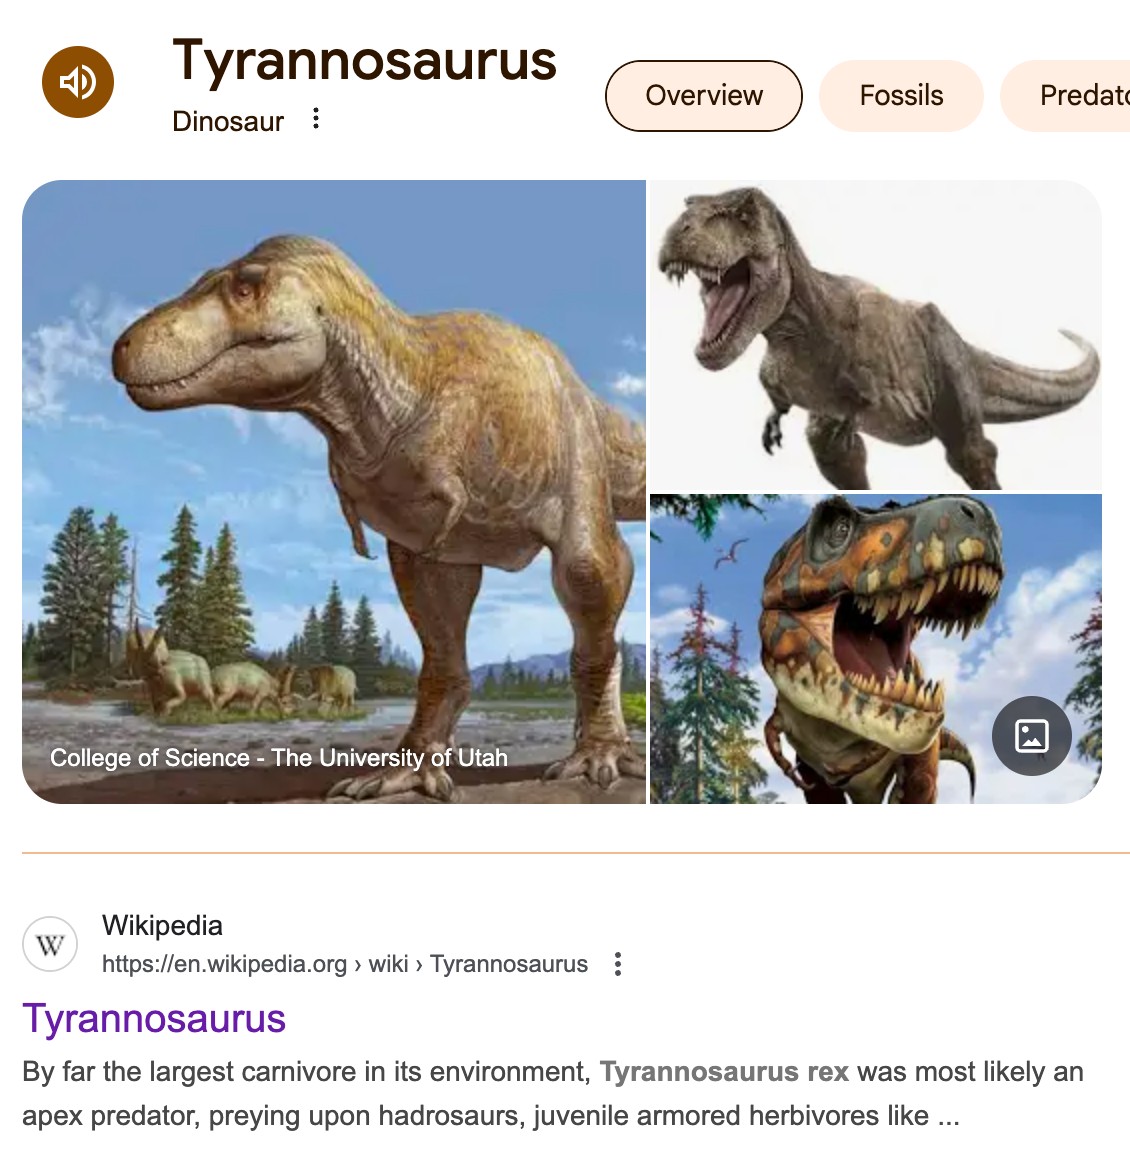1130x1152 pixels.
Task: Select the Overview tab
Action: pyautogui.click(x=704, y=96)
